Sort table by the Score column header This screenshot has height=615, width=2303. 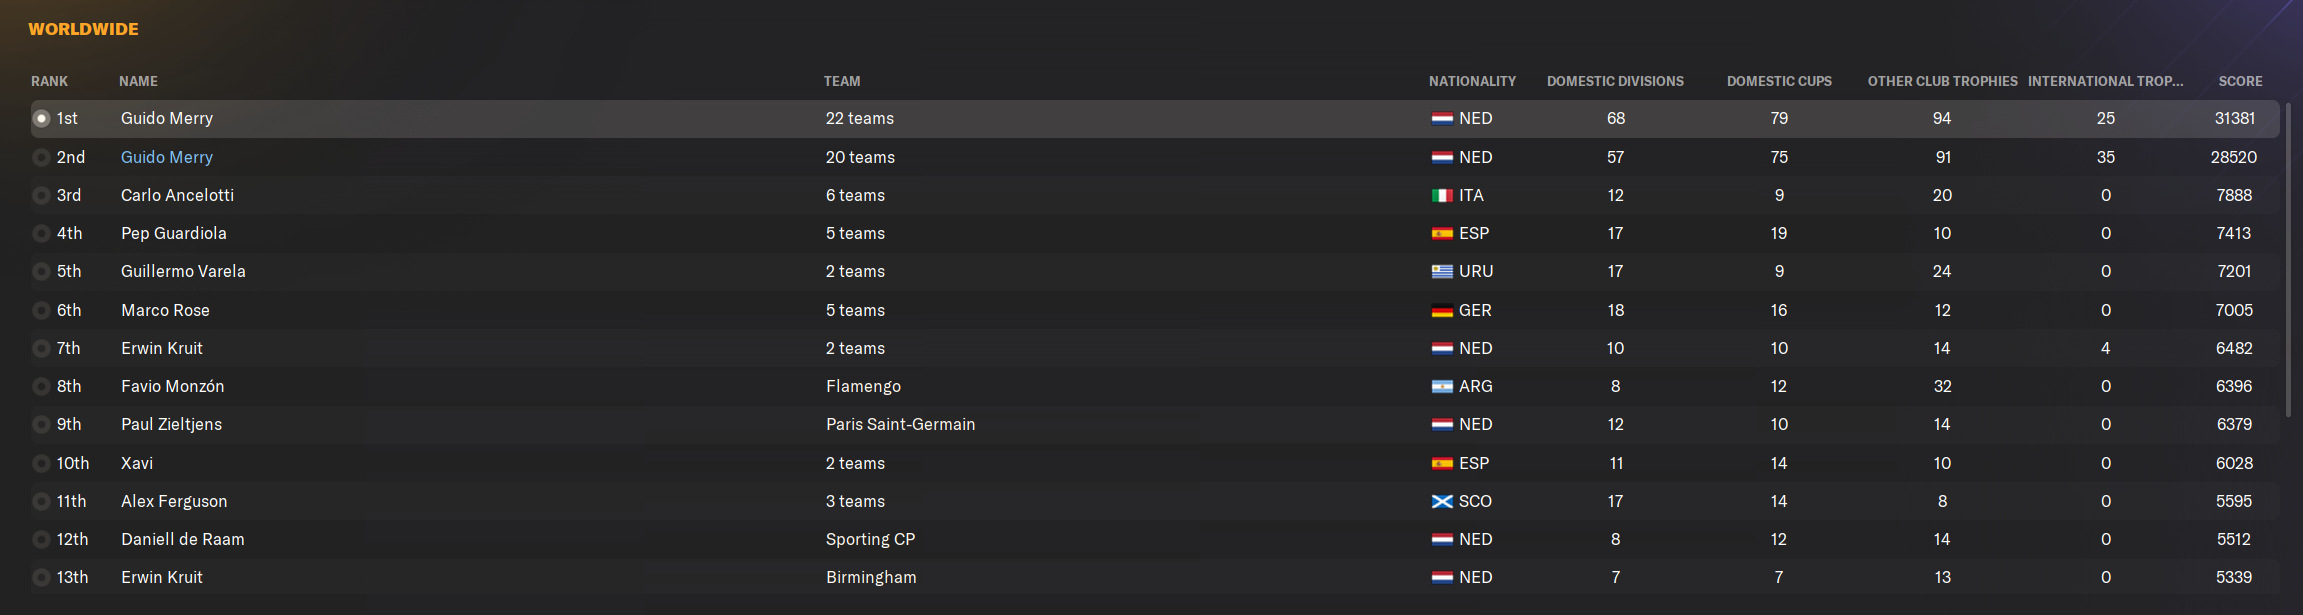[2240, 81]
